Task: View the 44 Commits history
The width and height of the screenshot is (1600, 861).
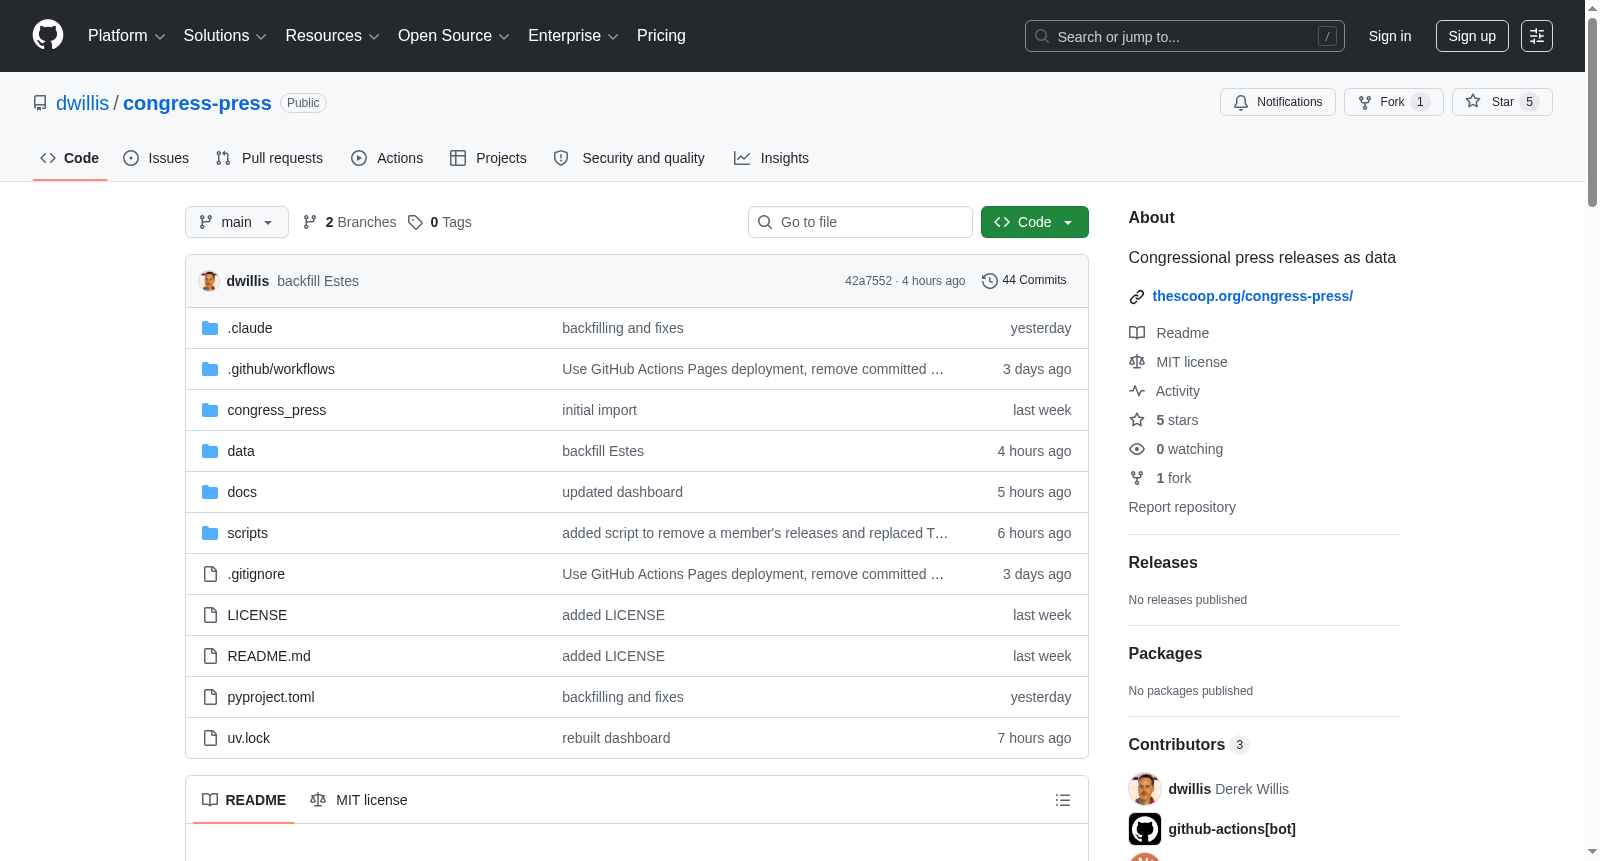Action: click(x=1024, y=281)
